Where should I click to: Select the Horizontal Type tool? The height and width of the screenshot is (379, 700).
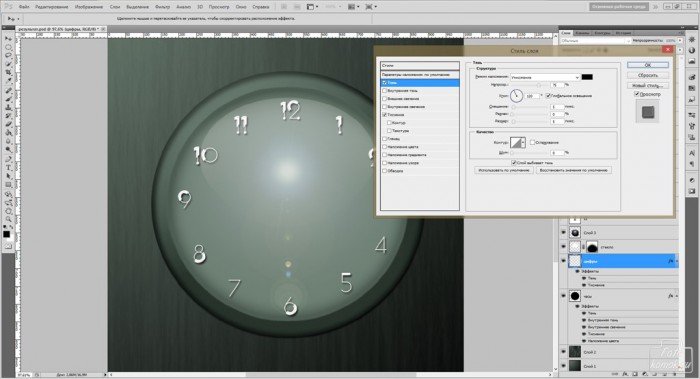(x=8, y=167)
